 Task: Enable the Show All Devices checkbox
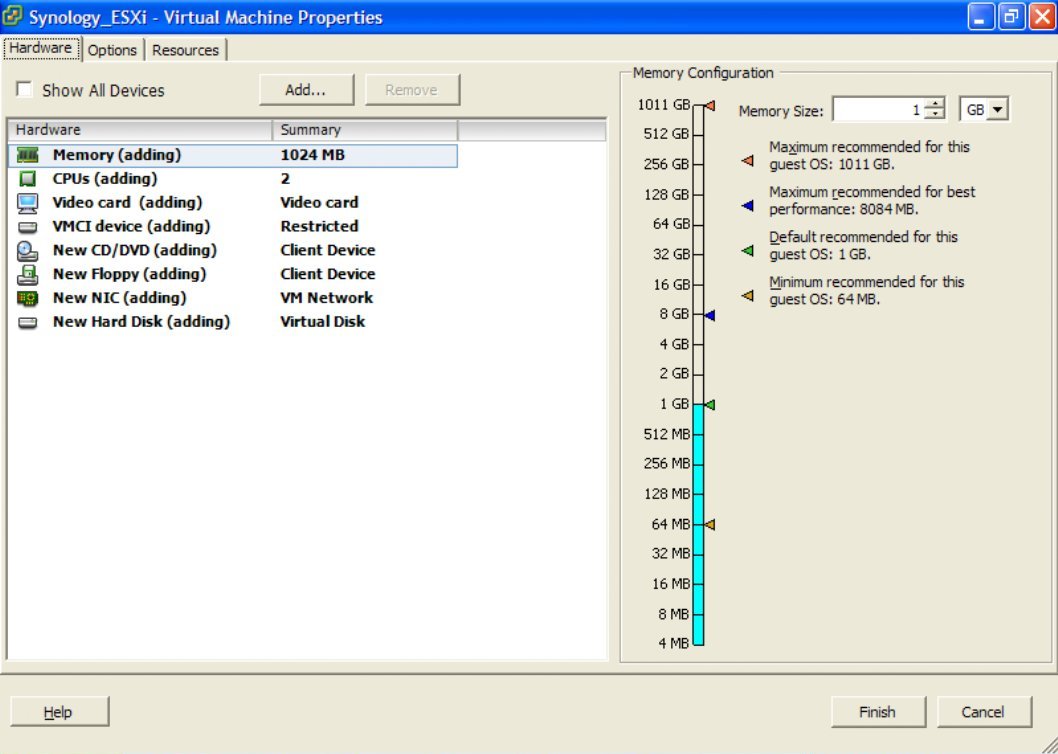[23, 90]
